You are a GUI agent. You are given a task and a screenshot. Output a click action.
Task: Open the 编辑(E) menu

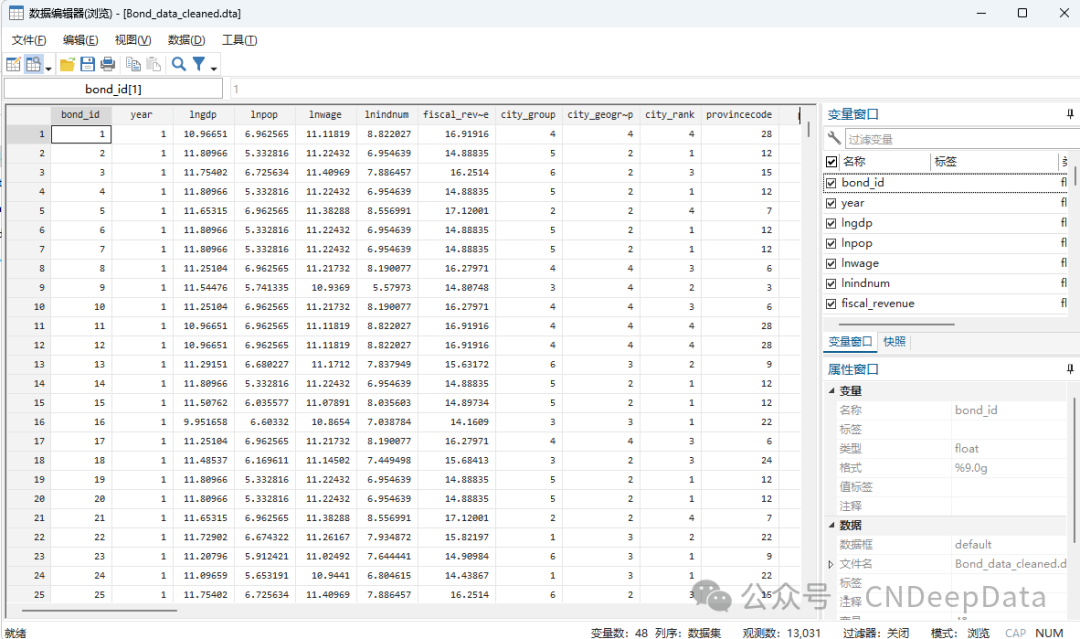pos(81,40)
